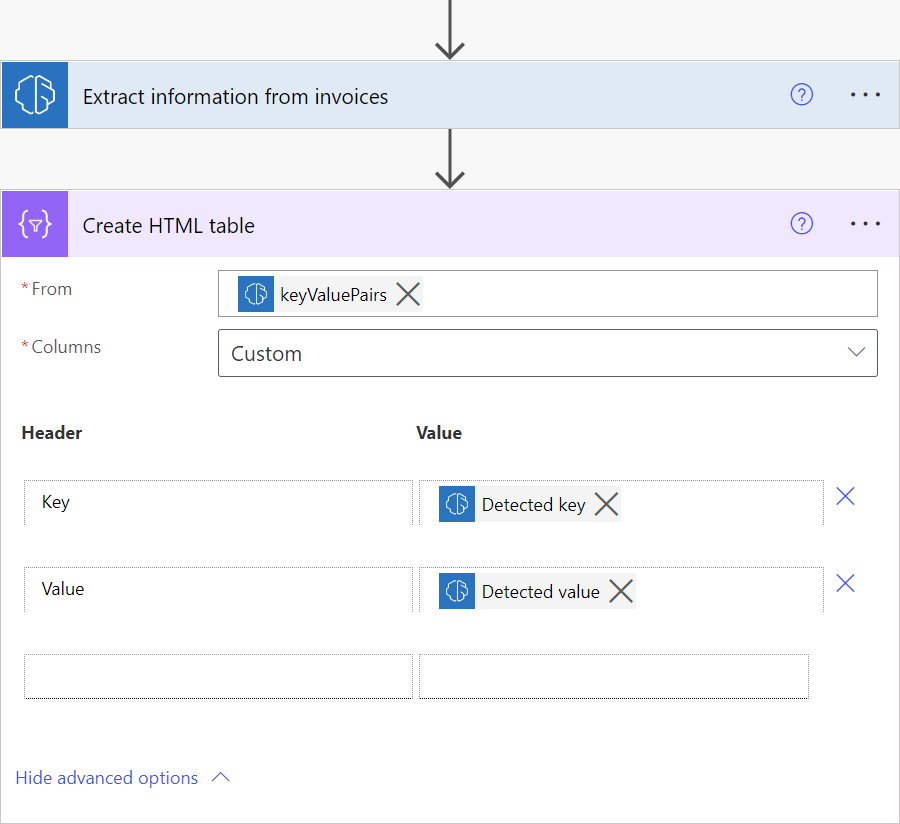This screenshot has height=824, width=900.
Task: Click the AI Builder icon inside the keyValuePairs token
Action: coord(256,293)
